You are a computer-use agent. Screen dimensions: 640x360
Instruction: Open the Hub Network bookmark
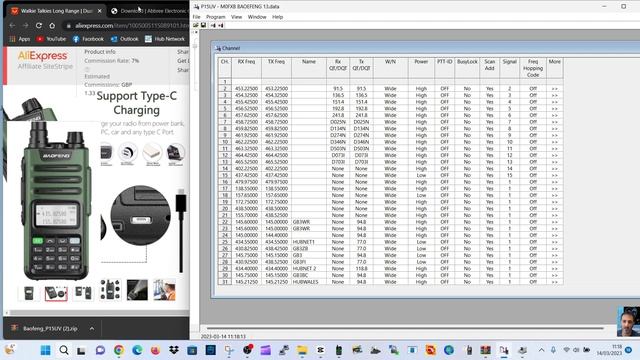(165, 39)
